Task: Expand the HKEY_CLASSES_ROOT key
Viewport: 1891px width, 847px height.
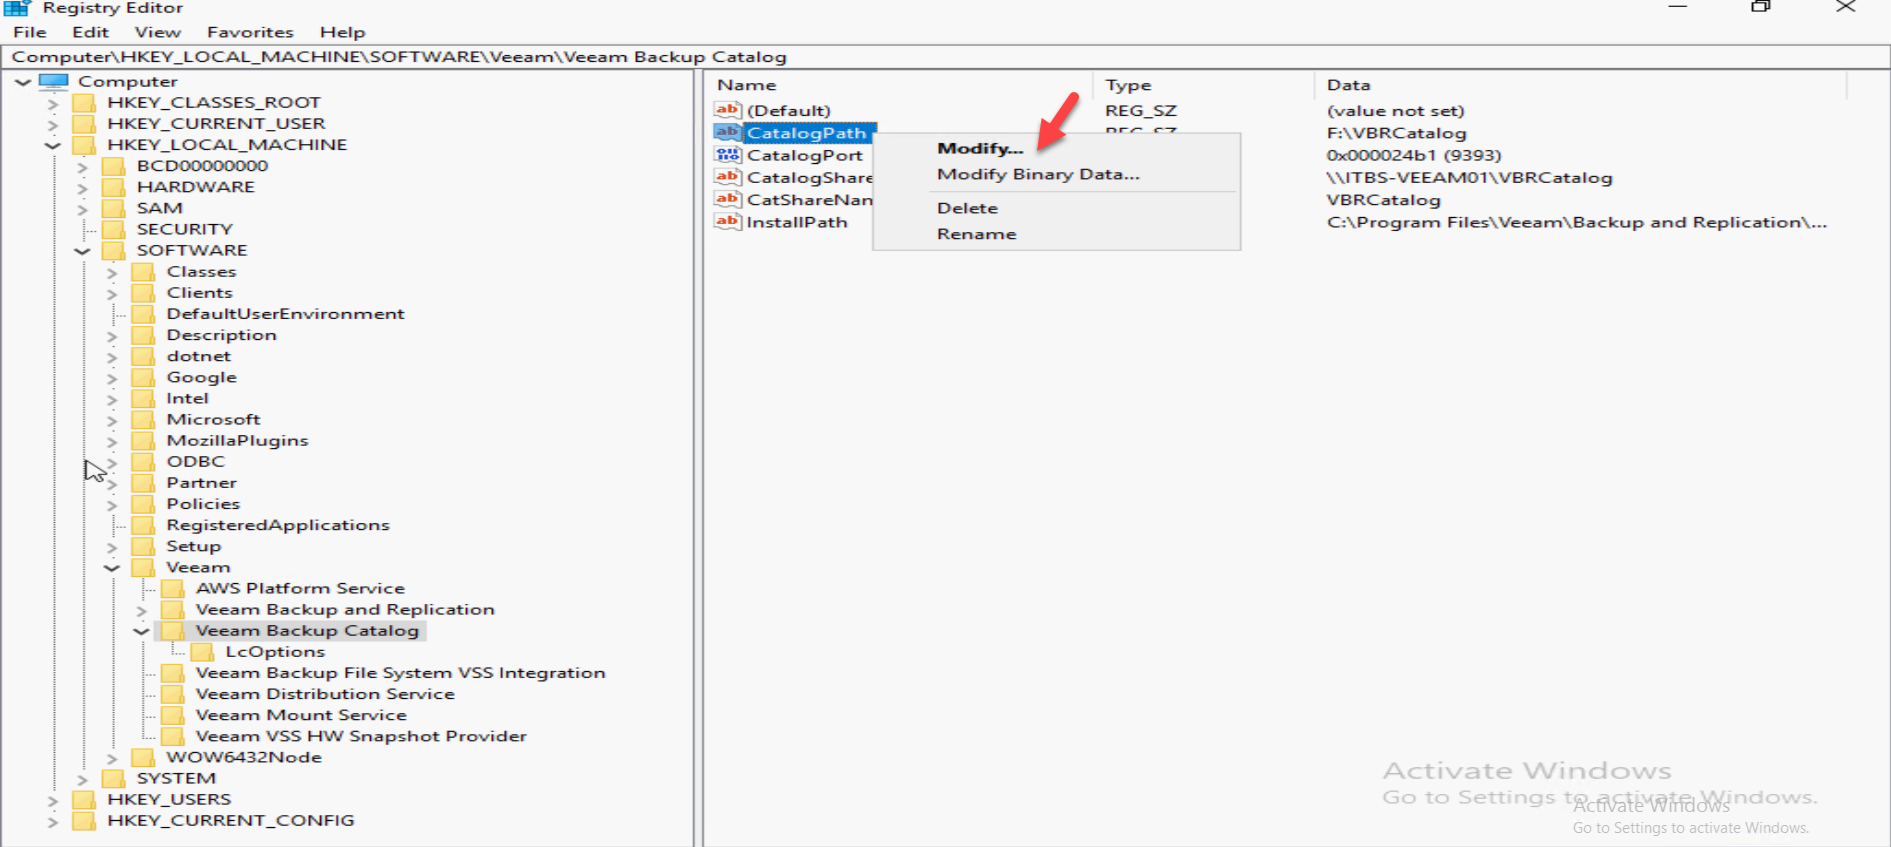Action: [x=53, y=103]
